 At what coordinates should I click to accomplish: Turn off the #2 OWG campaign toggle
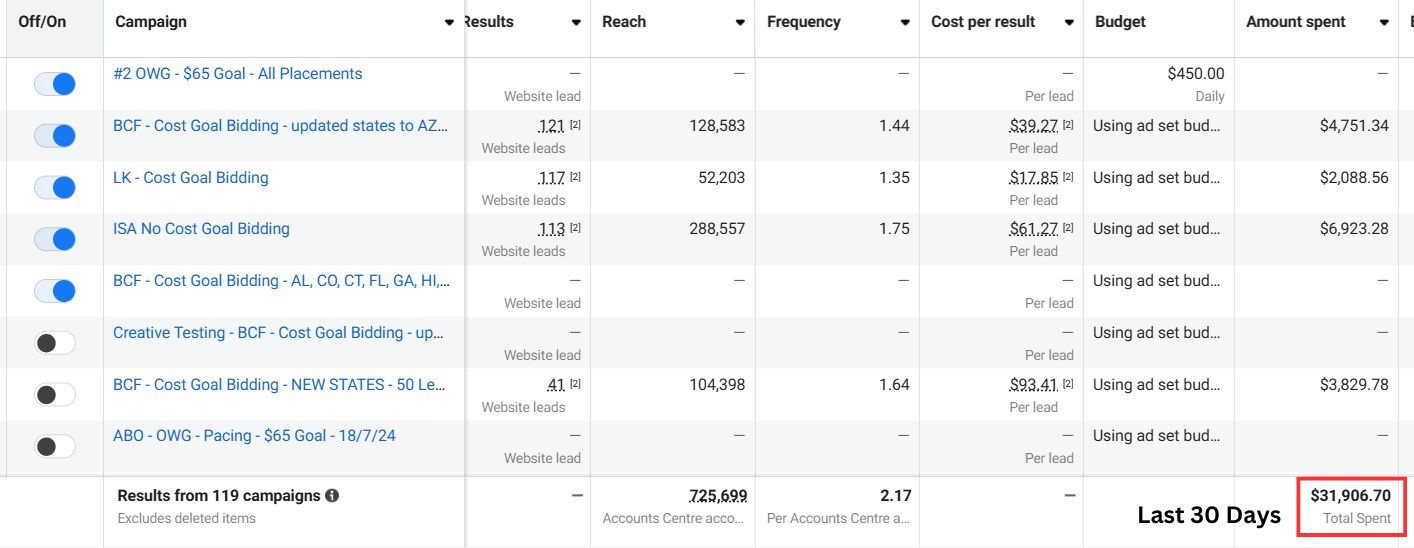click(55, 84)
